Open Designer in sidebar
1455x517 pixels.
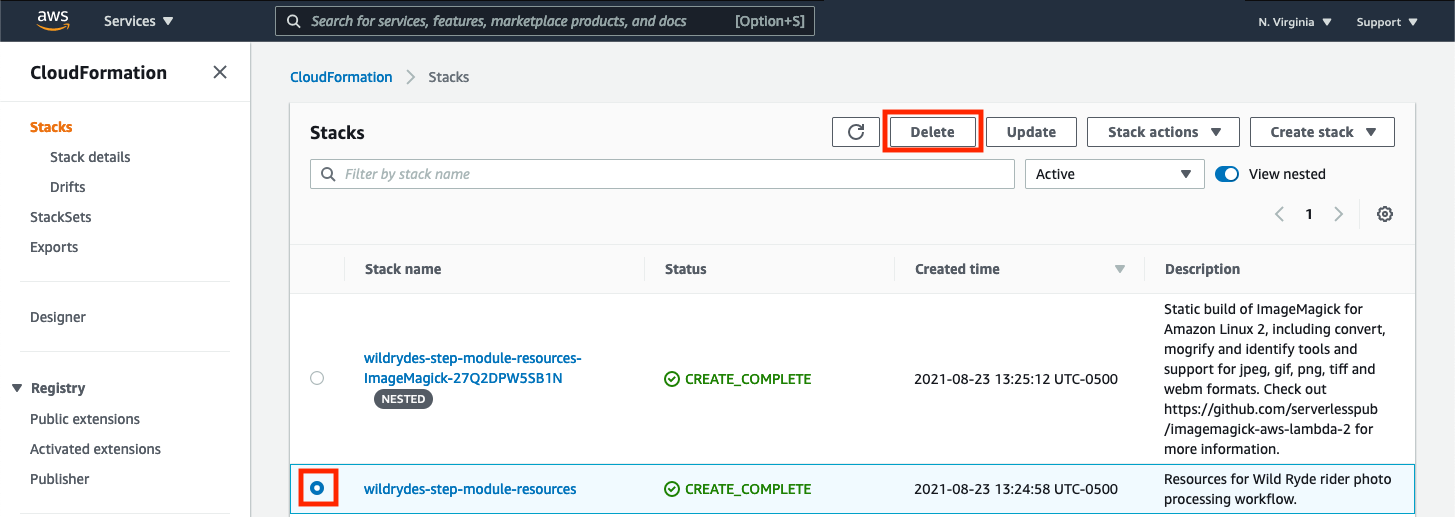[x=58, y=317]
